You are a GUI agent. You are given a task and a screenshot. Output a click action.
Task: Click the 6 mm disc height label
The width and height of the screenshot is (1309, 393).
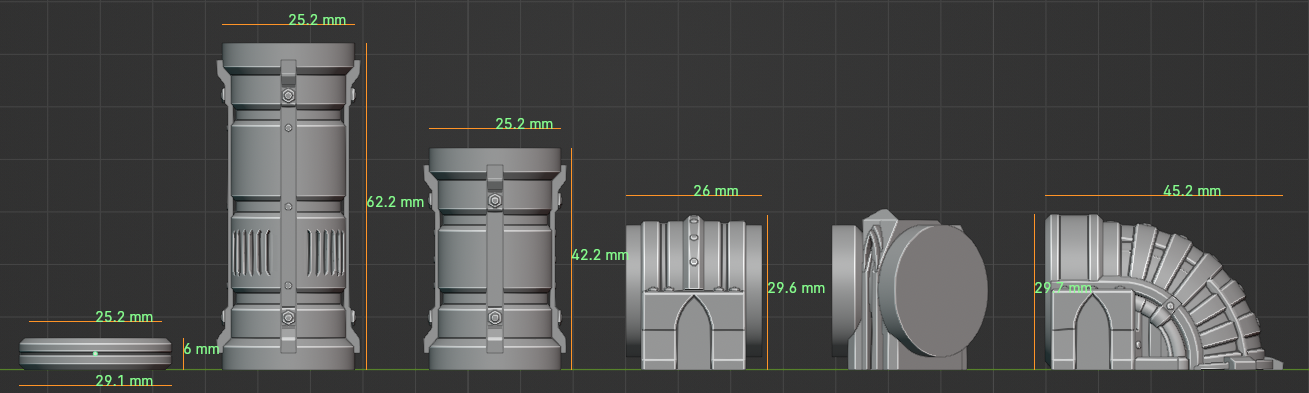201,349
